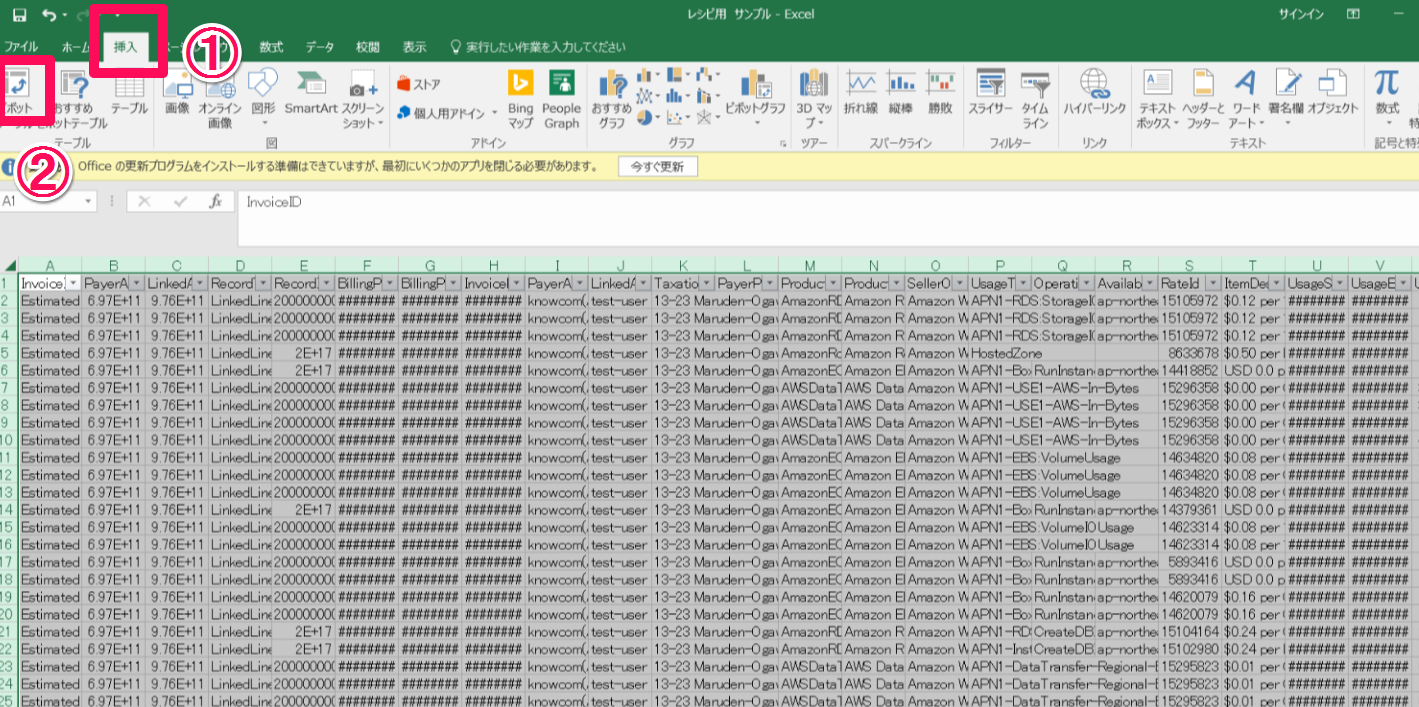This screenshot has width=1419, height=707.
Task: Open the スクリーンショット screenshot menu
Action: pos(362,99)
